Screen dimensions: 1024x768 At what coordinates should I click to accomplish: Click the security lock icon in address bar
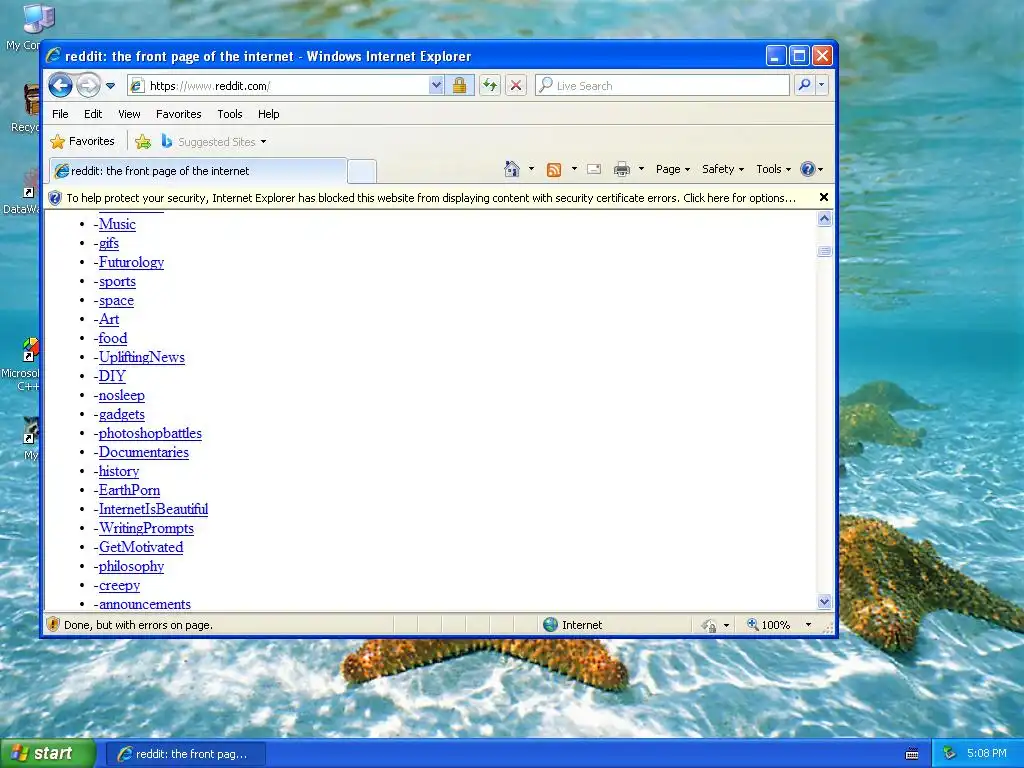(459, 86)
